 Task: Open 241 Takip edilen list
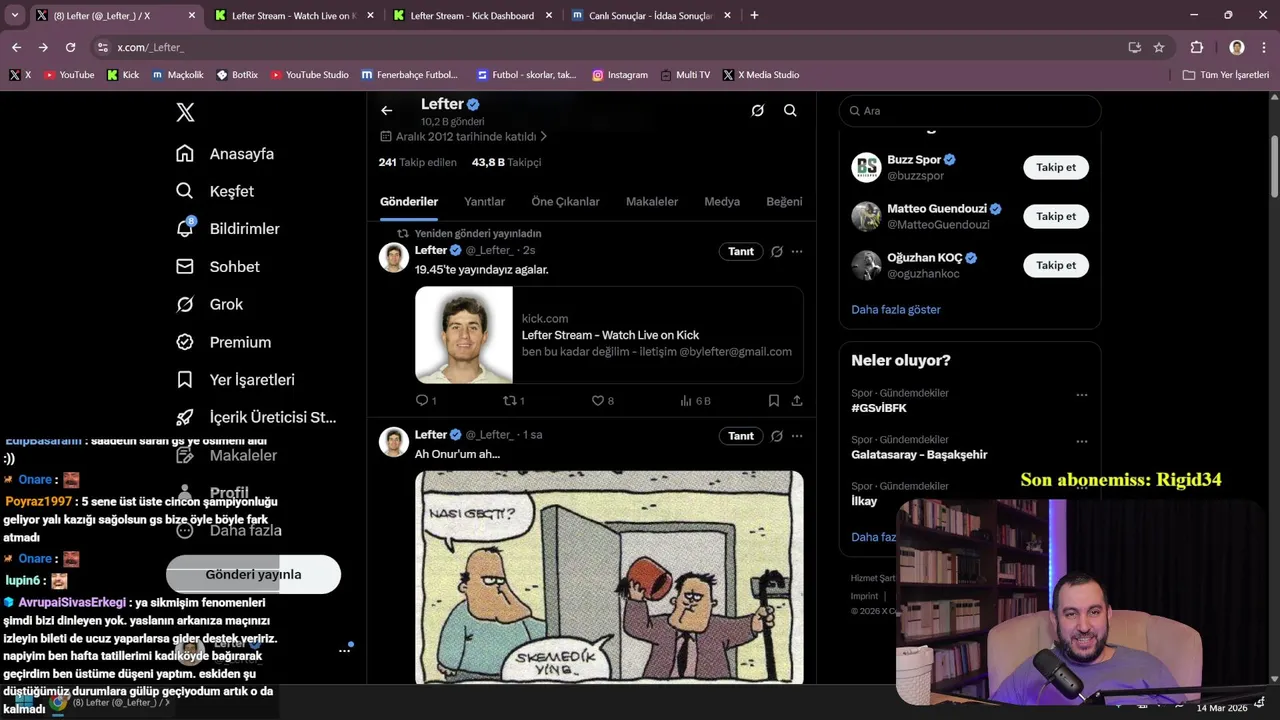tap(417, 163)
